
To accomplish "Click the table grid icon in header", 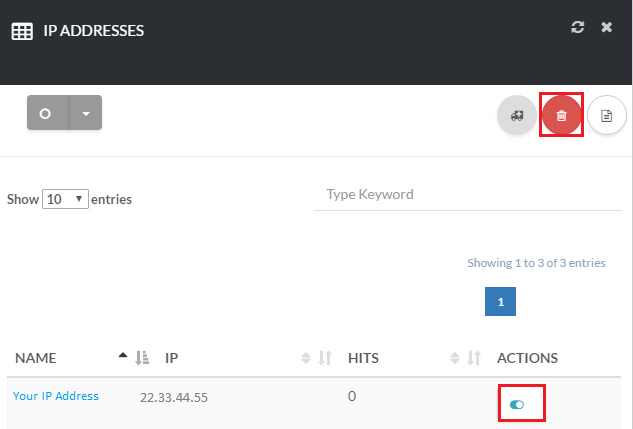I will tap(21, 31).
